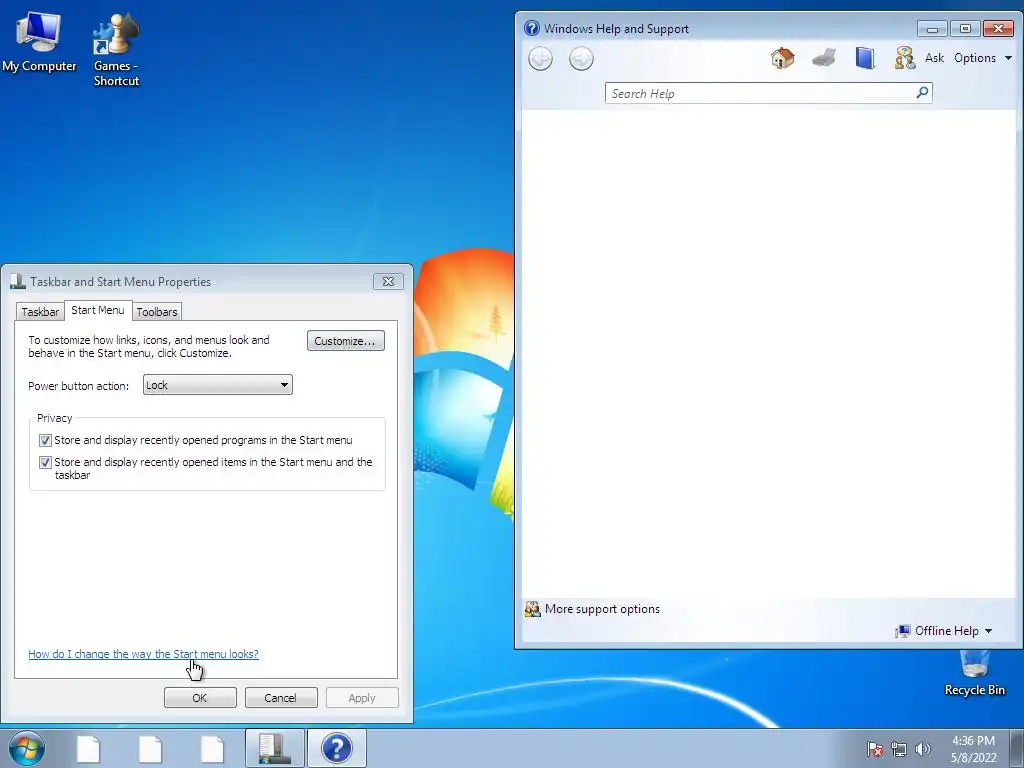Click the Taskbar Properties title bar icon
This screenshot has height=768, width=1024.
point(18,281)
